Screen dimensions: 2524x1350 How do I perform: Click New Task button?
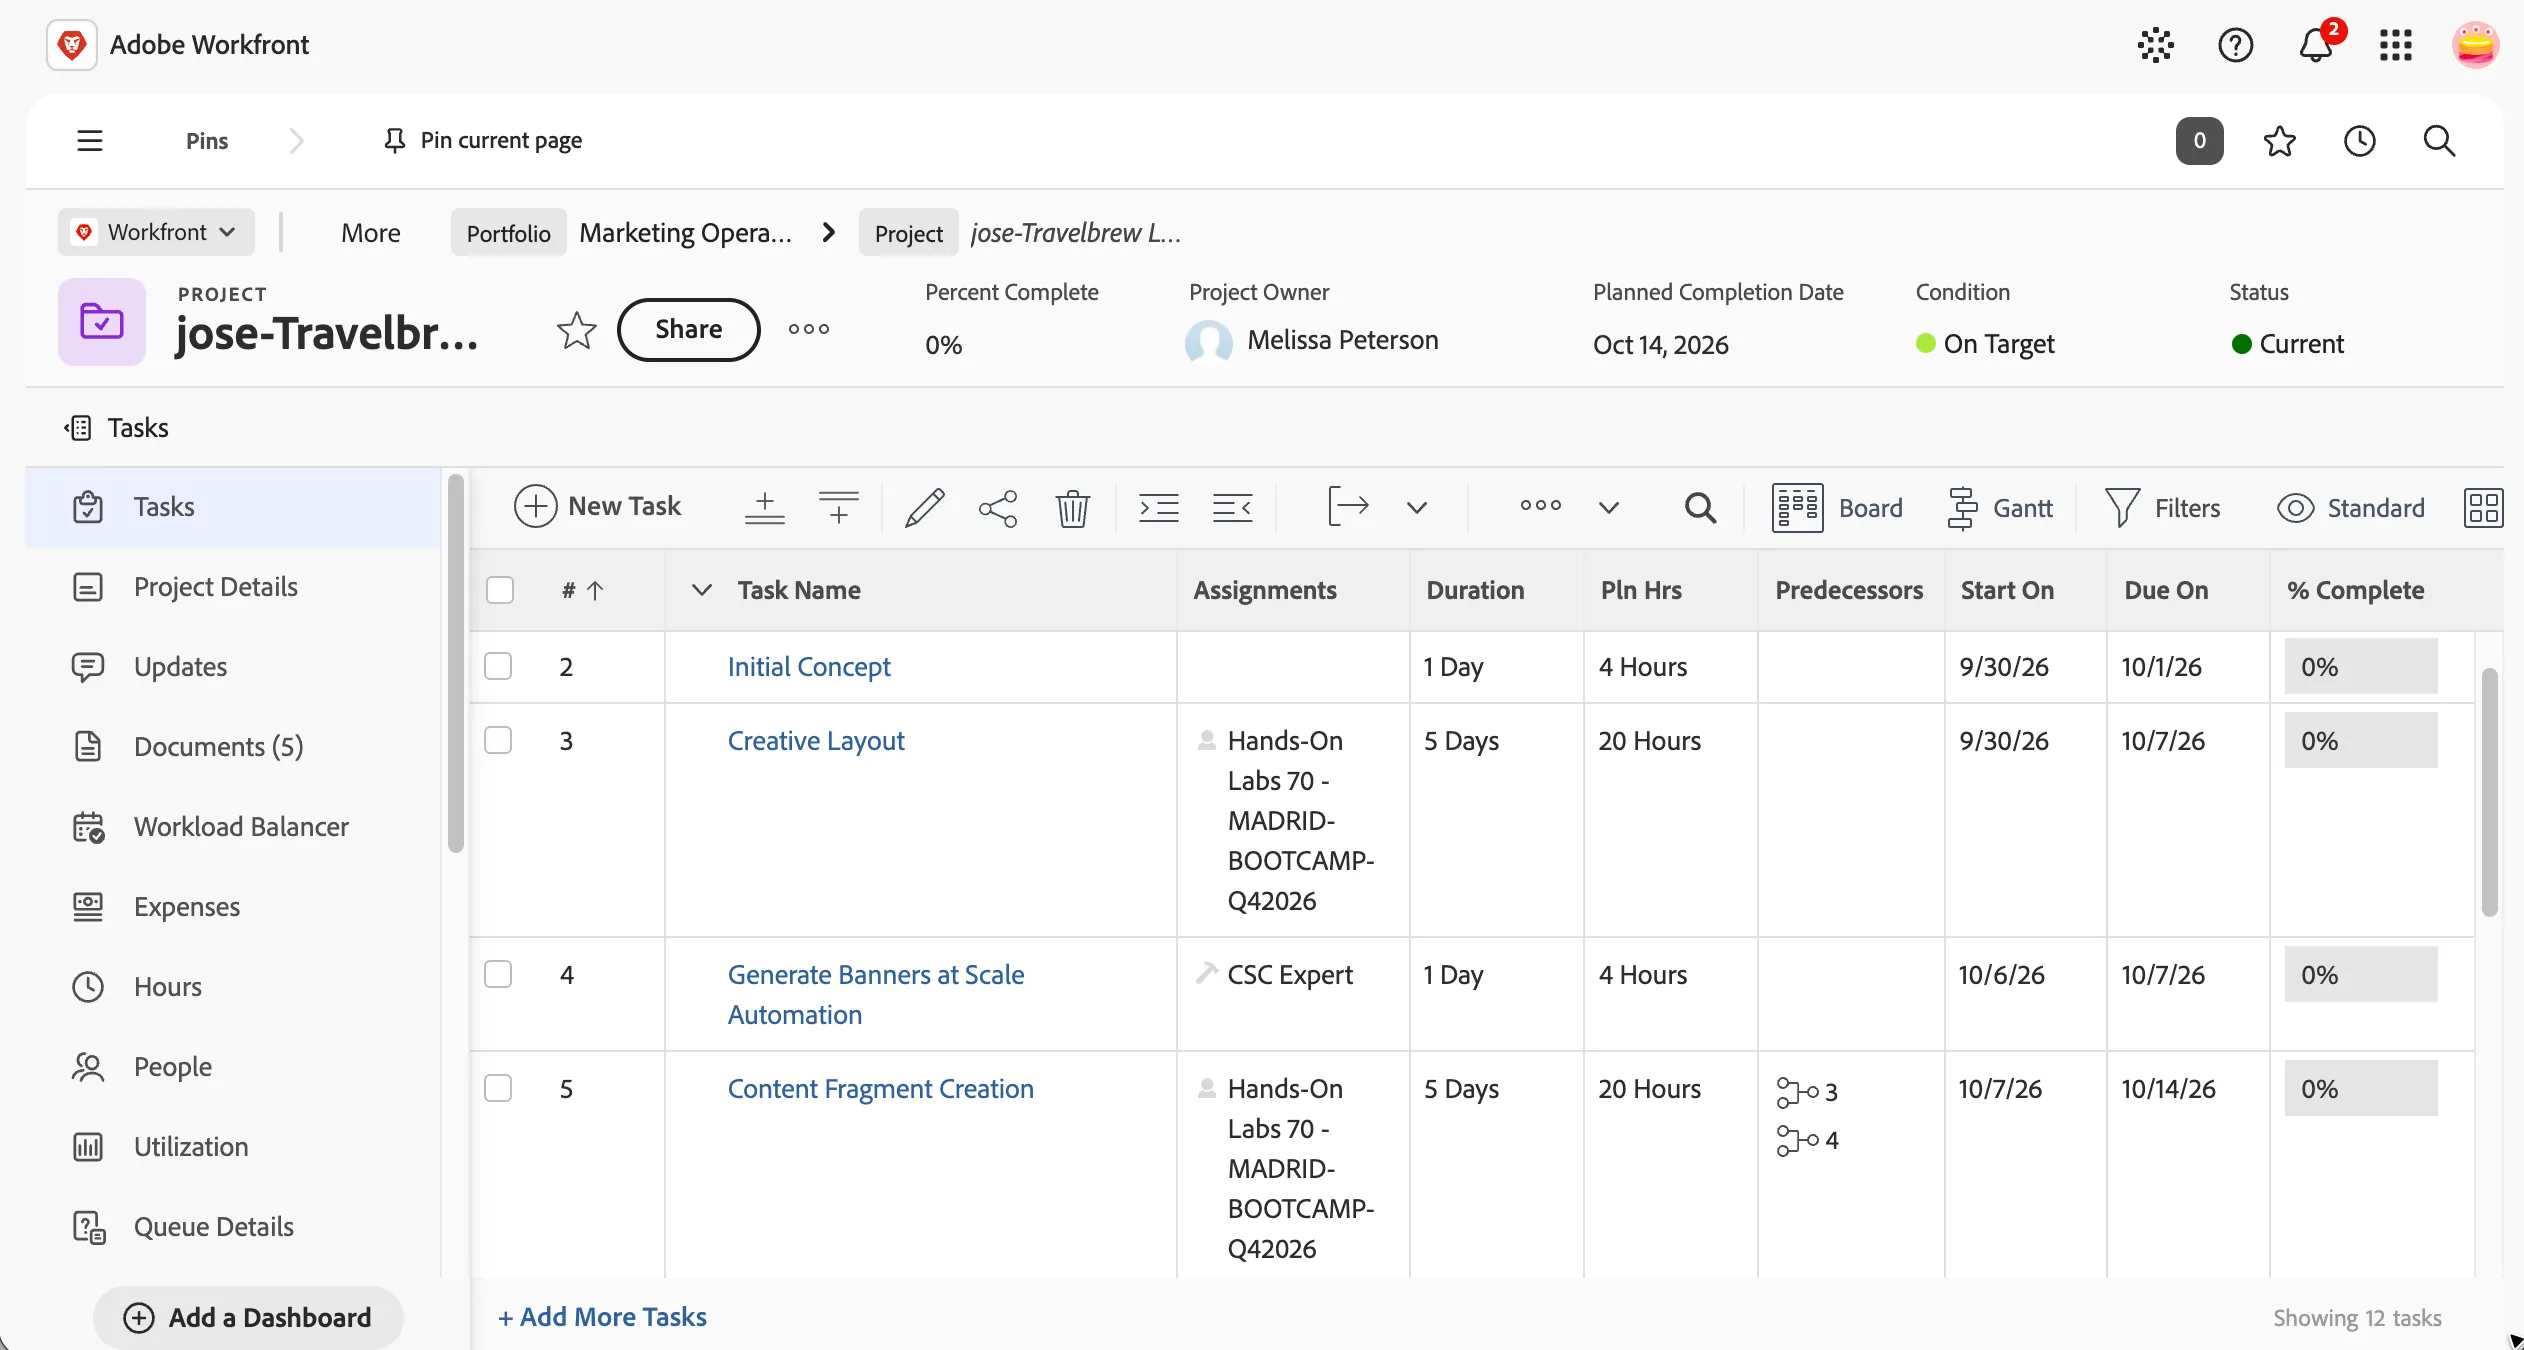[597, 506]
